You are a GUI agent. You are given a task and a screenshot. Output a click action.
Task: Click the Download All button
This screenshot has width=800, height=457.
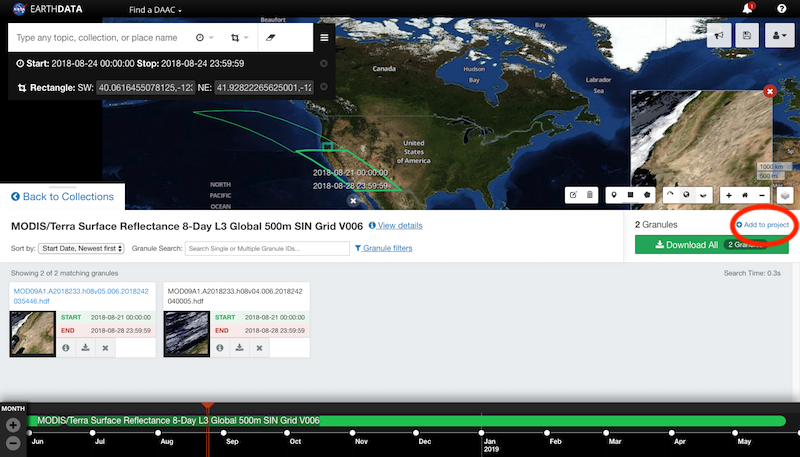712,245
